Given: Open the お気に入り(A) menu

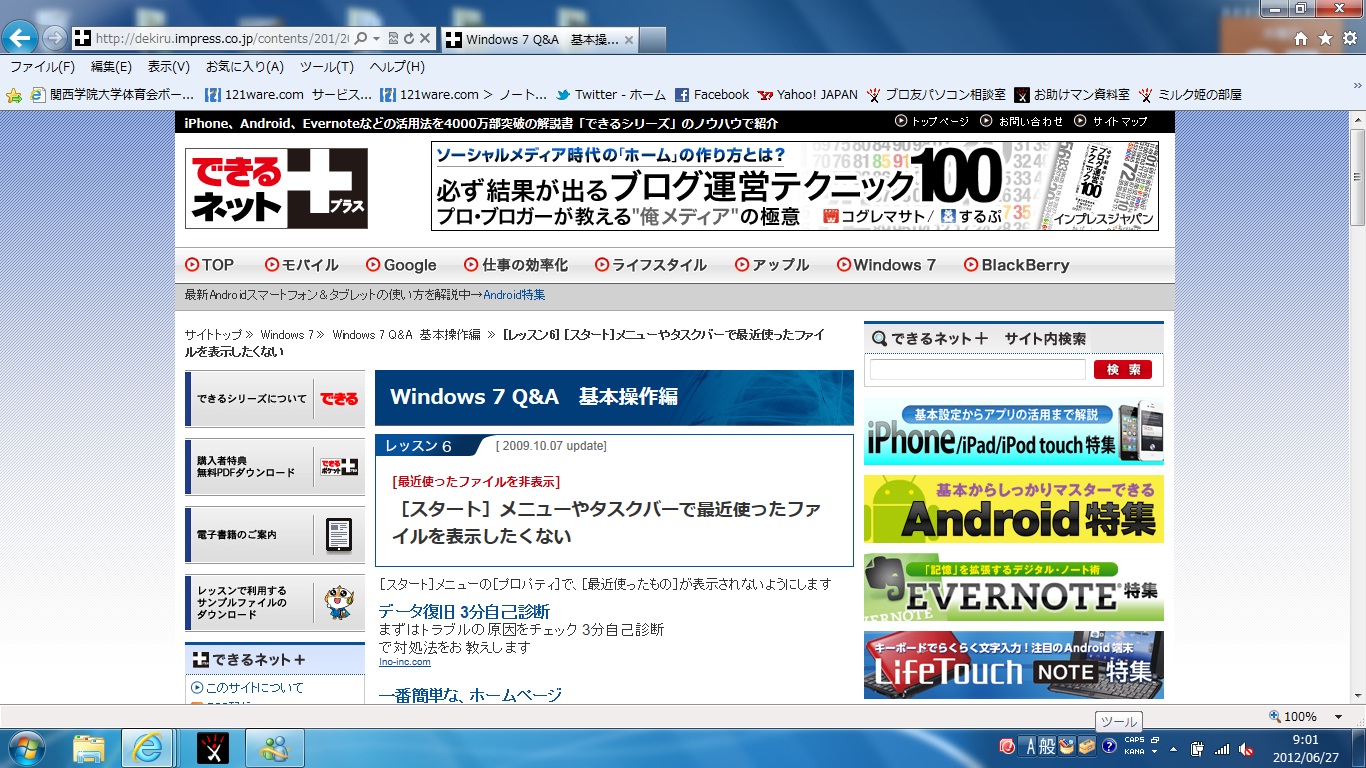Looking at the screenshot, I should point(245,67).
